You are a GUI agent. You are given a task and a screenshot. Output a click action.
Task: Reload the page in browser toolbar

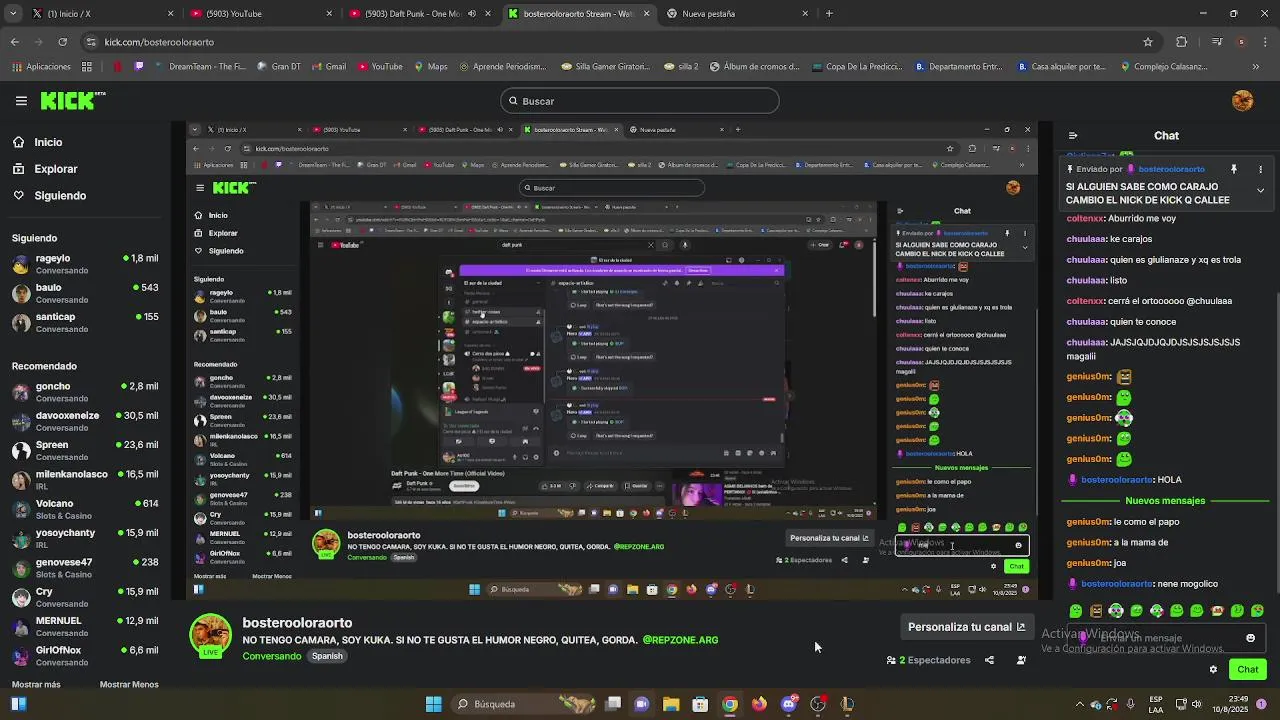[x=62, y=42]
